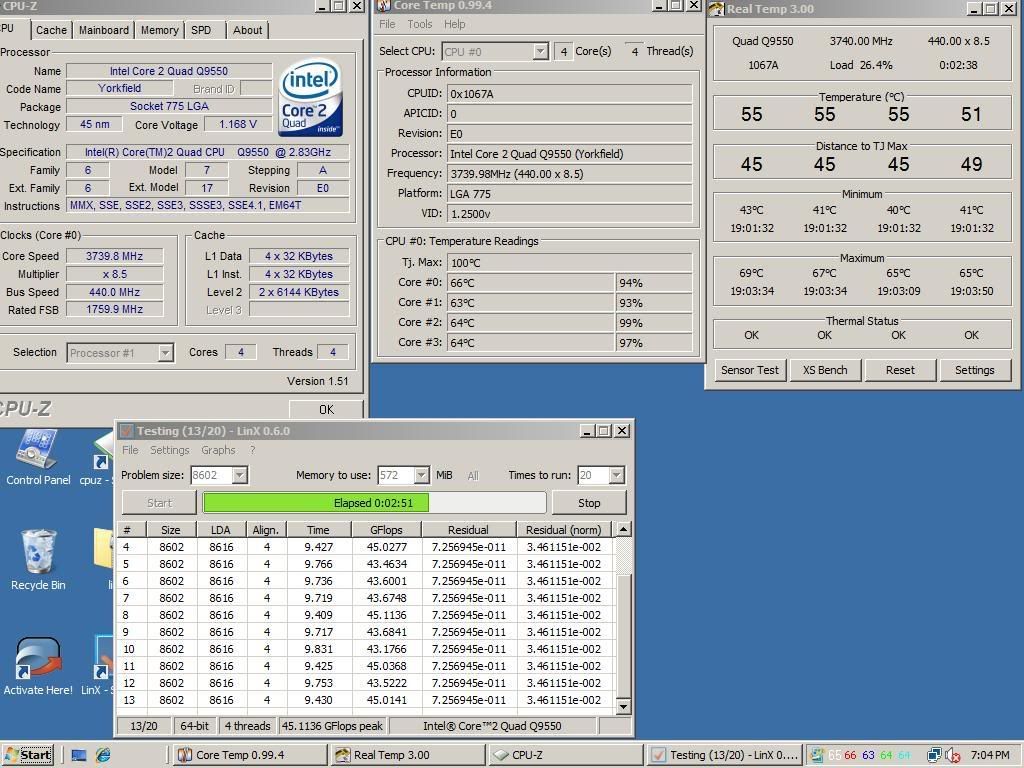Click the Residual (norm) column header
The width and height of the screenshot is (1024, 768).
pos(564,530)
